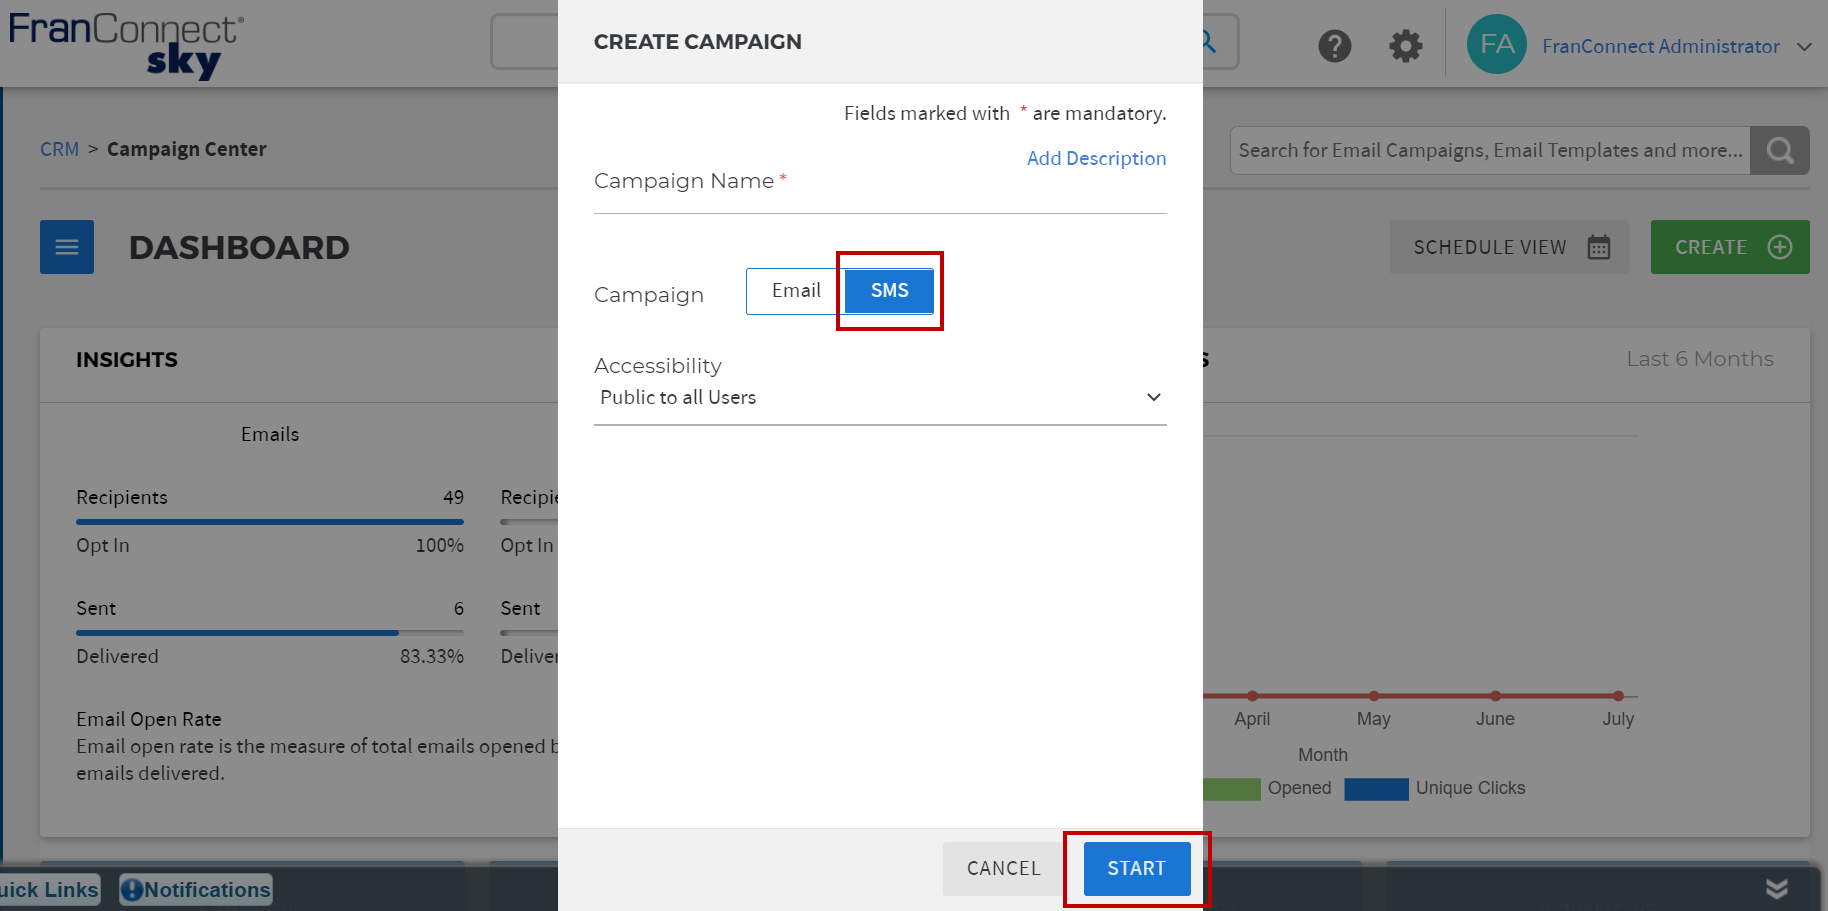Open the Accessibility dropdown

pos(880,398)
